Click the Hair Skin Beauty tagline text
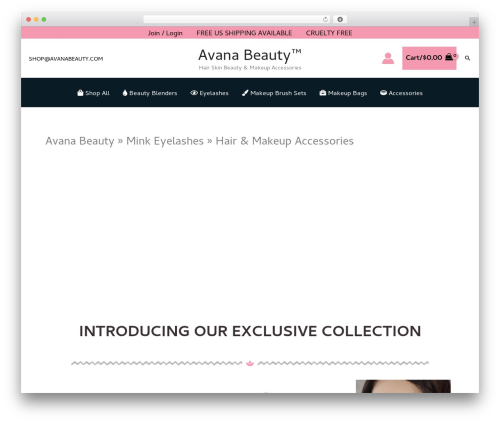Image resolution: width=500 pixels, height=423 pixels. tap(250, 68)
